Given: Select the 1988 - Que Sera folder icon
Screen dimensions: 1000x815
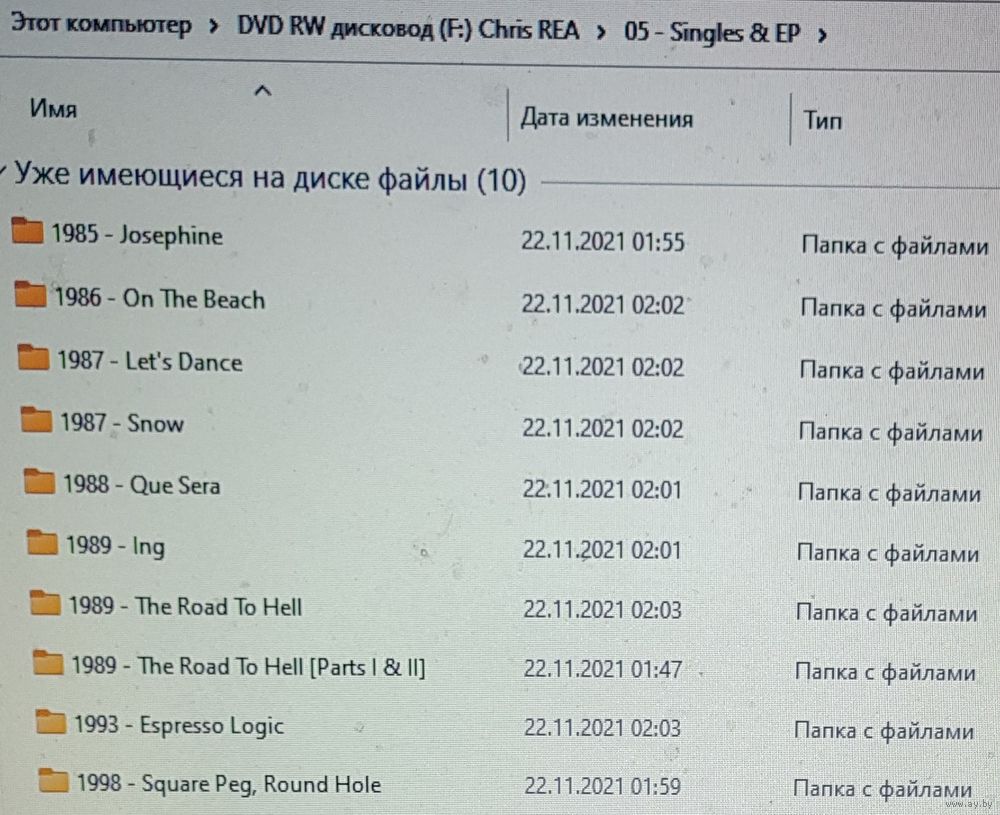Looking at the screenshot, I should (39, 481).
